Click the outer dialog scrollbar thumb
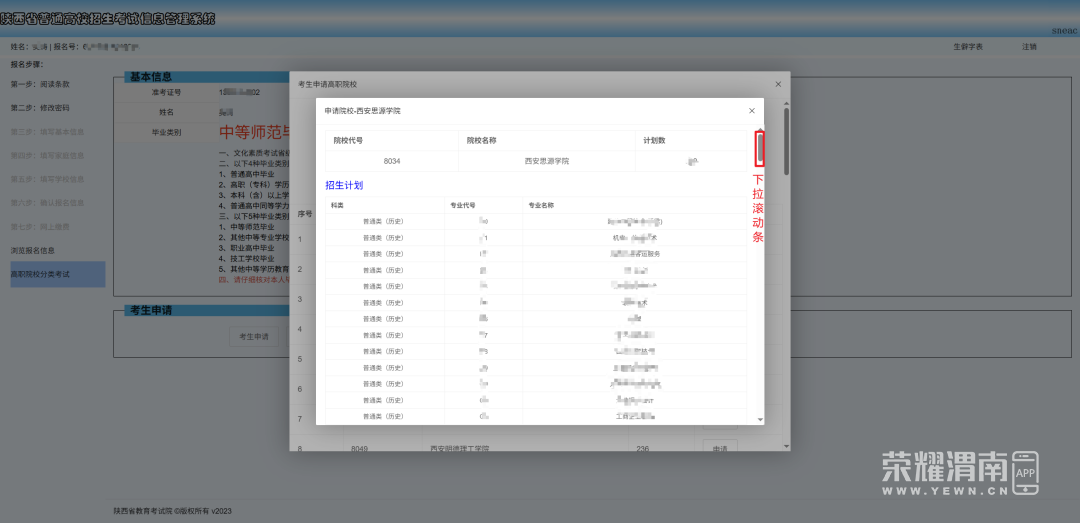This screenshot has width=1080, height=523. click(786, 140)
